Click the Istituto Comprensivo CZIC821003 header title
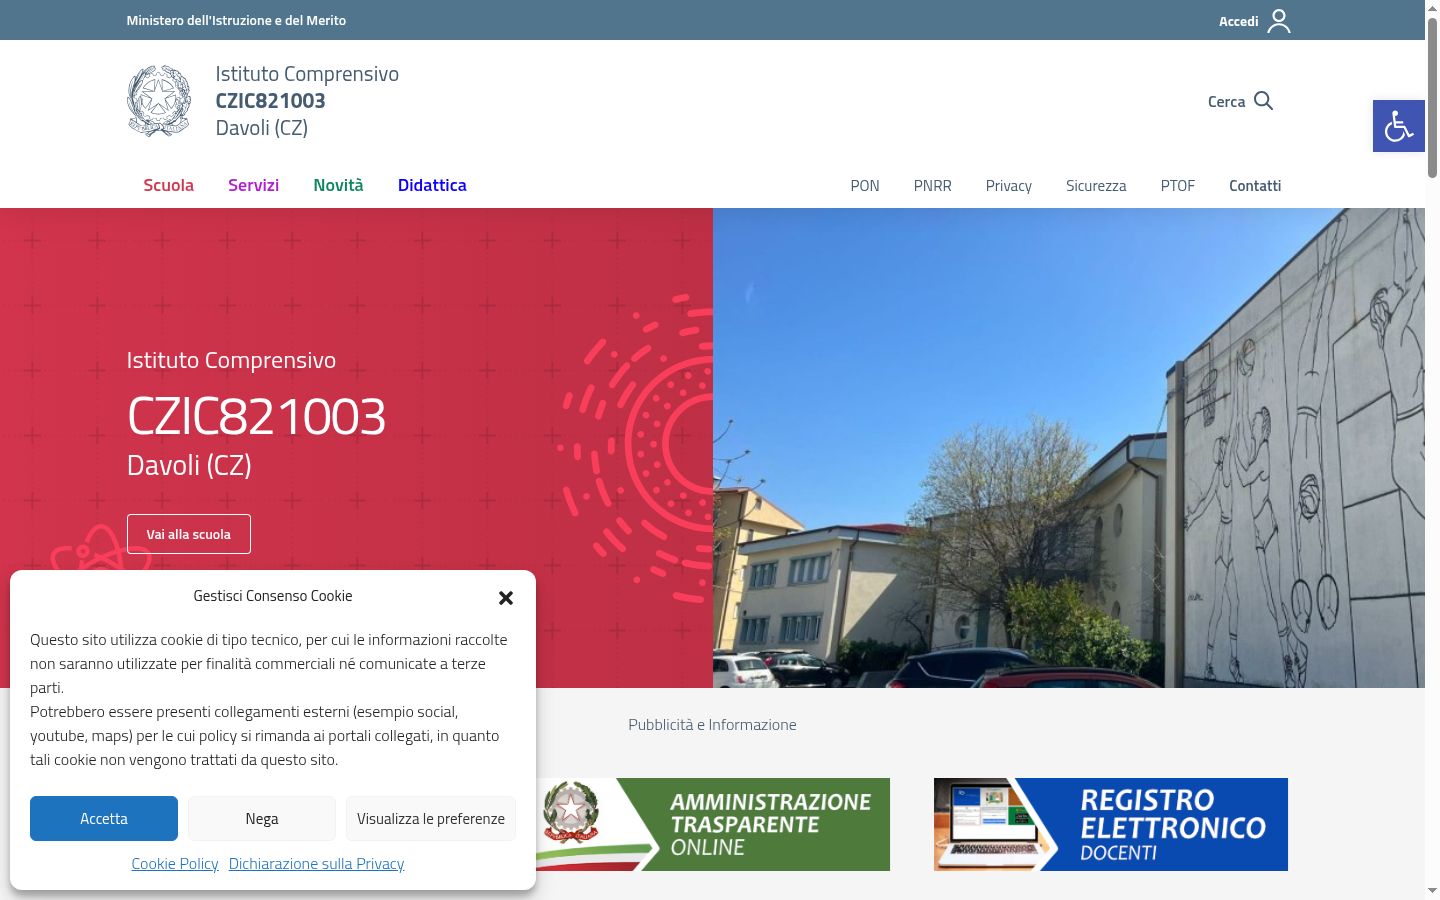This screenshot has width=1440, height=900. pos(307,101)
